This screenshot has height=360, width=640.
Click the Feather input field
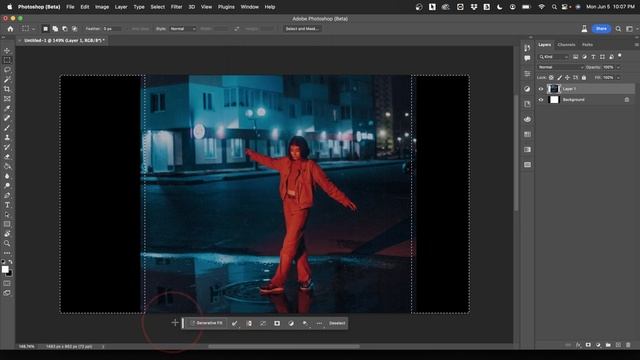point(112,29)
